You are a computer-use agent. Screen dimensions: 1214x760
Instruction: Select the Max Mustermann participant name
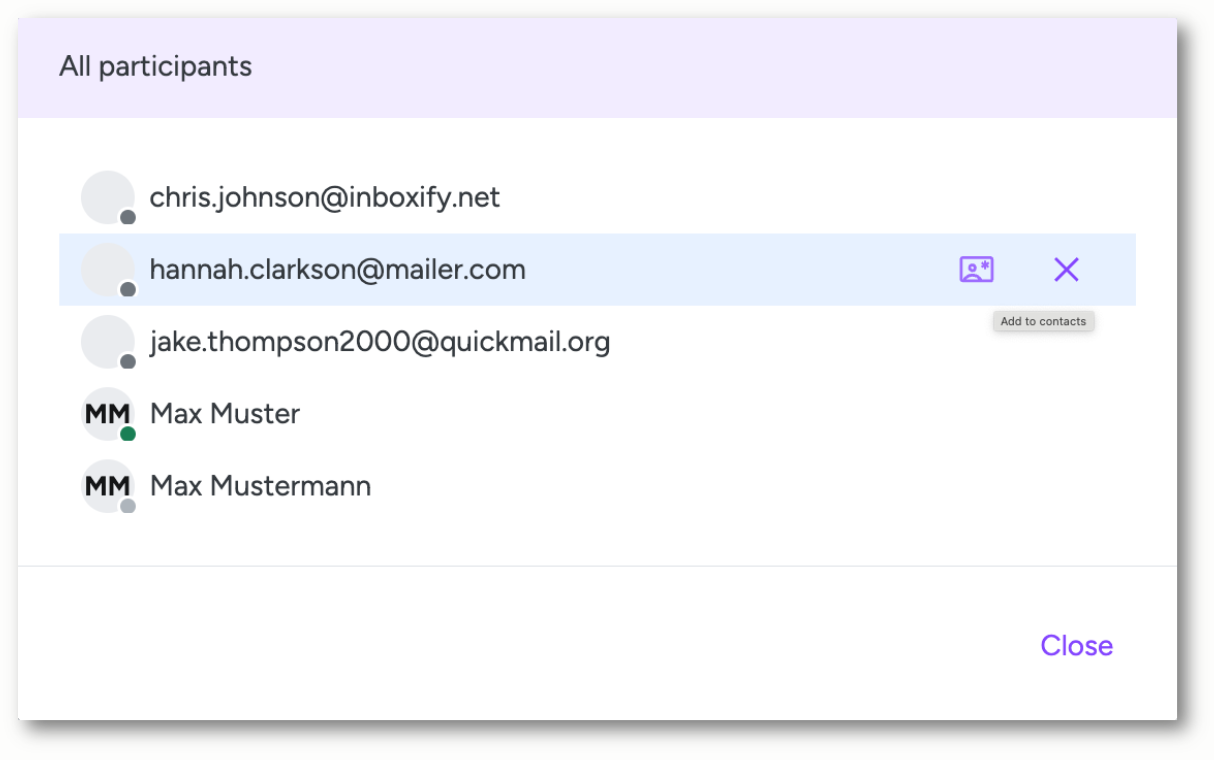(260, 486)
